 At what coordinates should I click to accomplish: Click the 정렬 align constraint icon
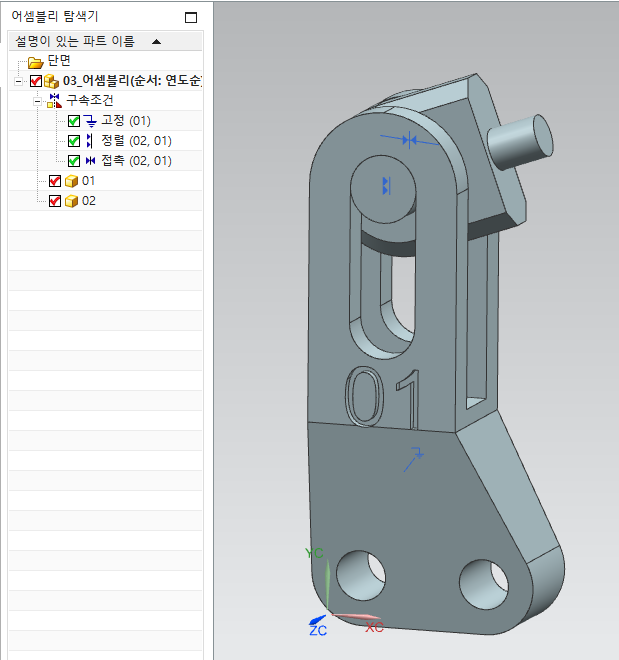tap(89, 141)
